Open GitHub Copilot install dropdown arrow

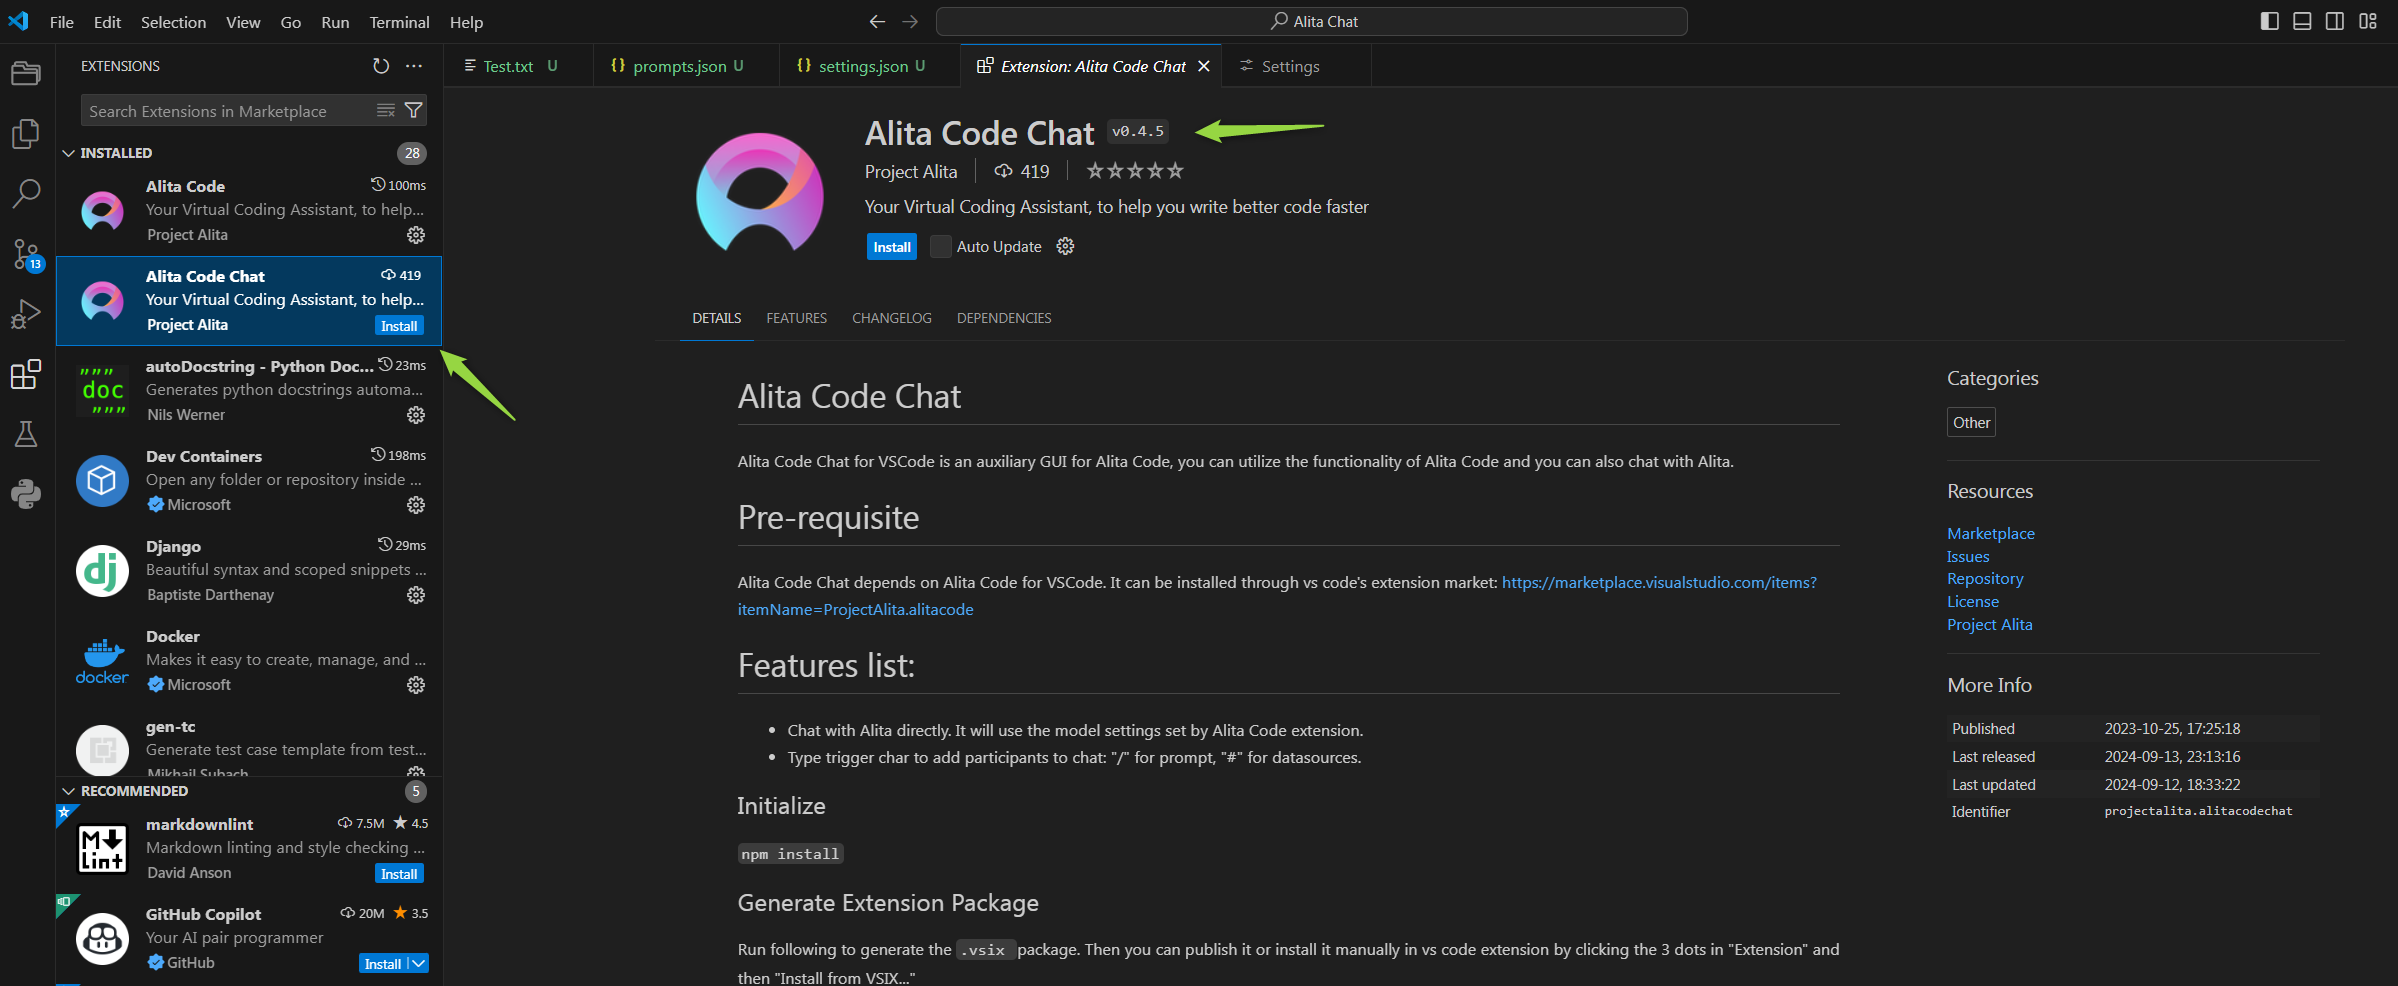pyautogui.click(x=419, y=964)
